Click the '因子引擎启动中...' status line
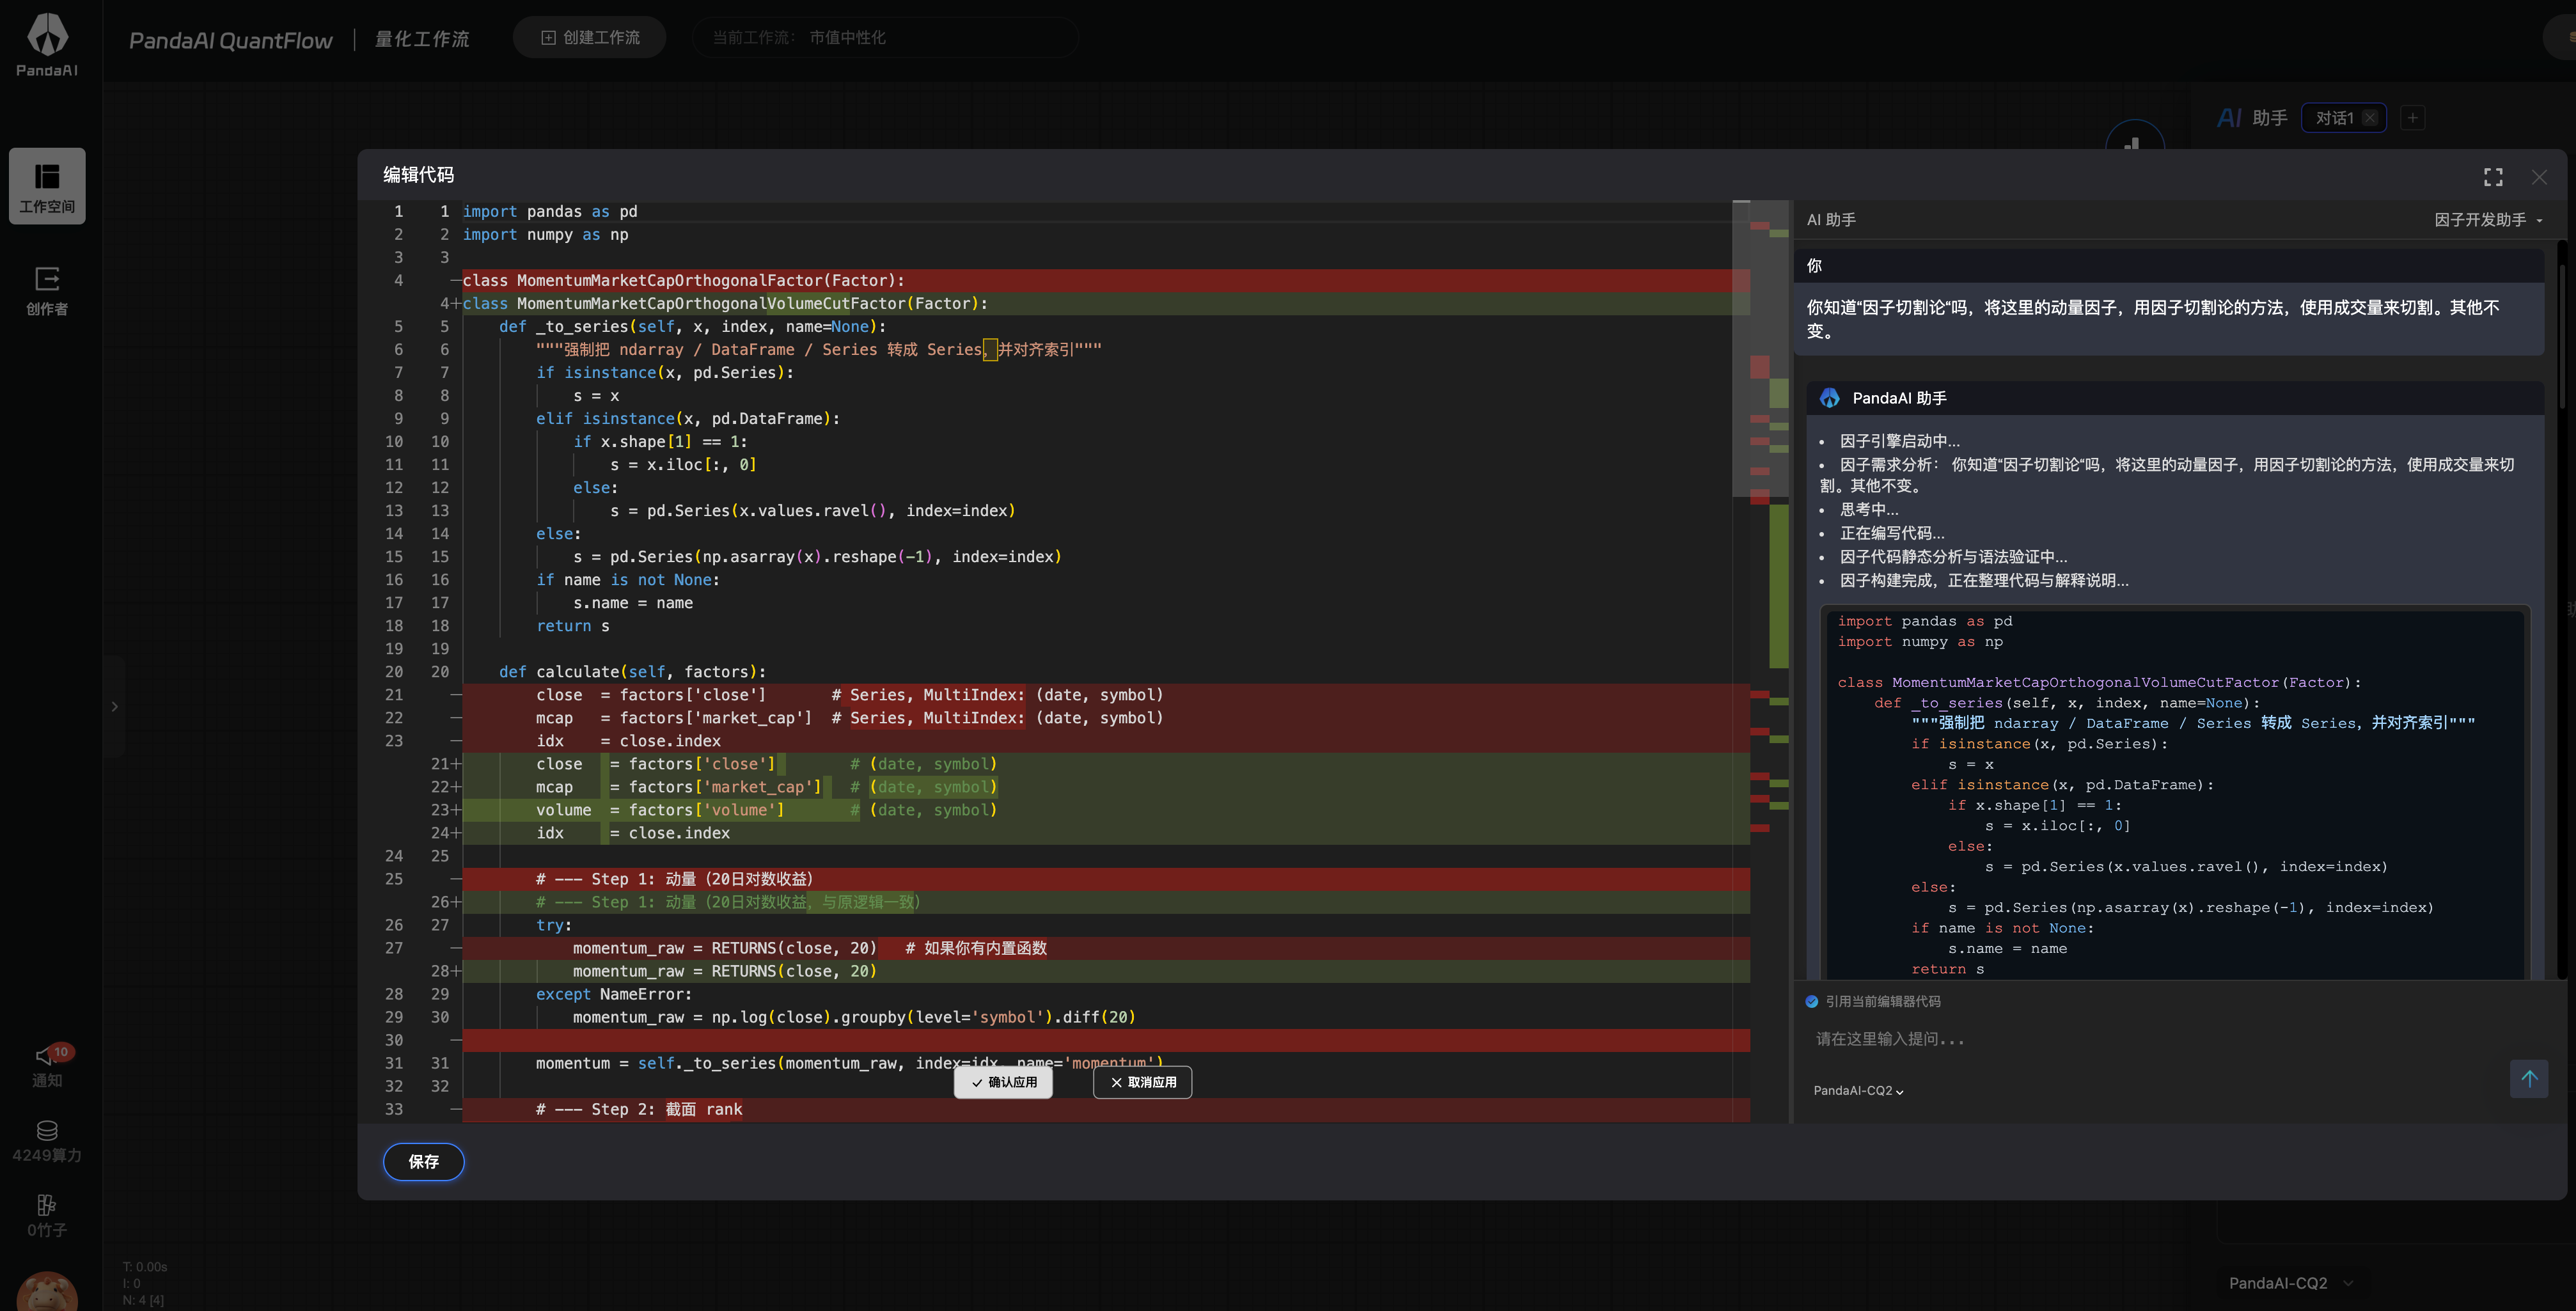The width and height of the screenshot is (2576, 1311). 1900,441
